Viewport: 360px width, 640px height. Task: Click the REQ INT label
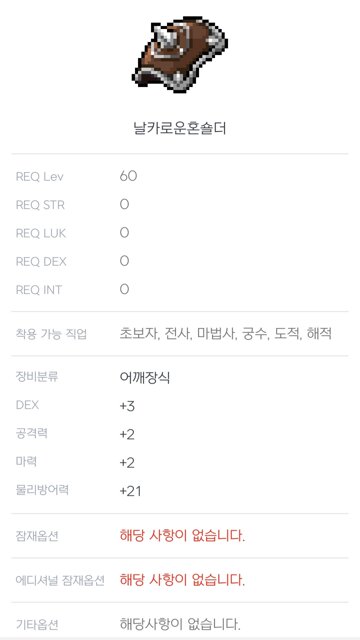coord(39,290)
